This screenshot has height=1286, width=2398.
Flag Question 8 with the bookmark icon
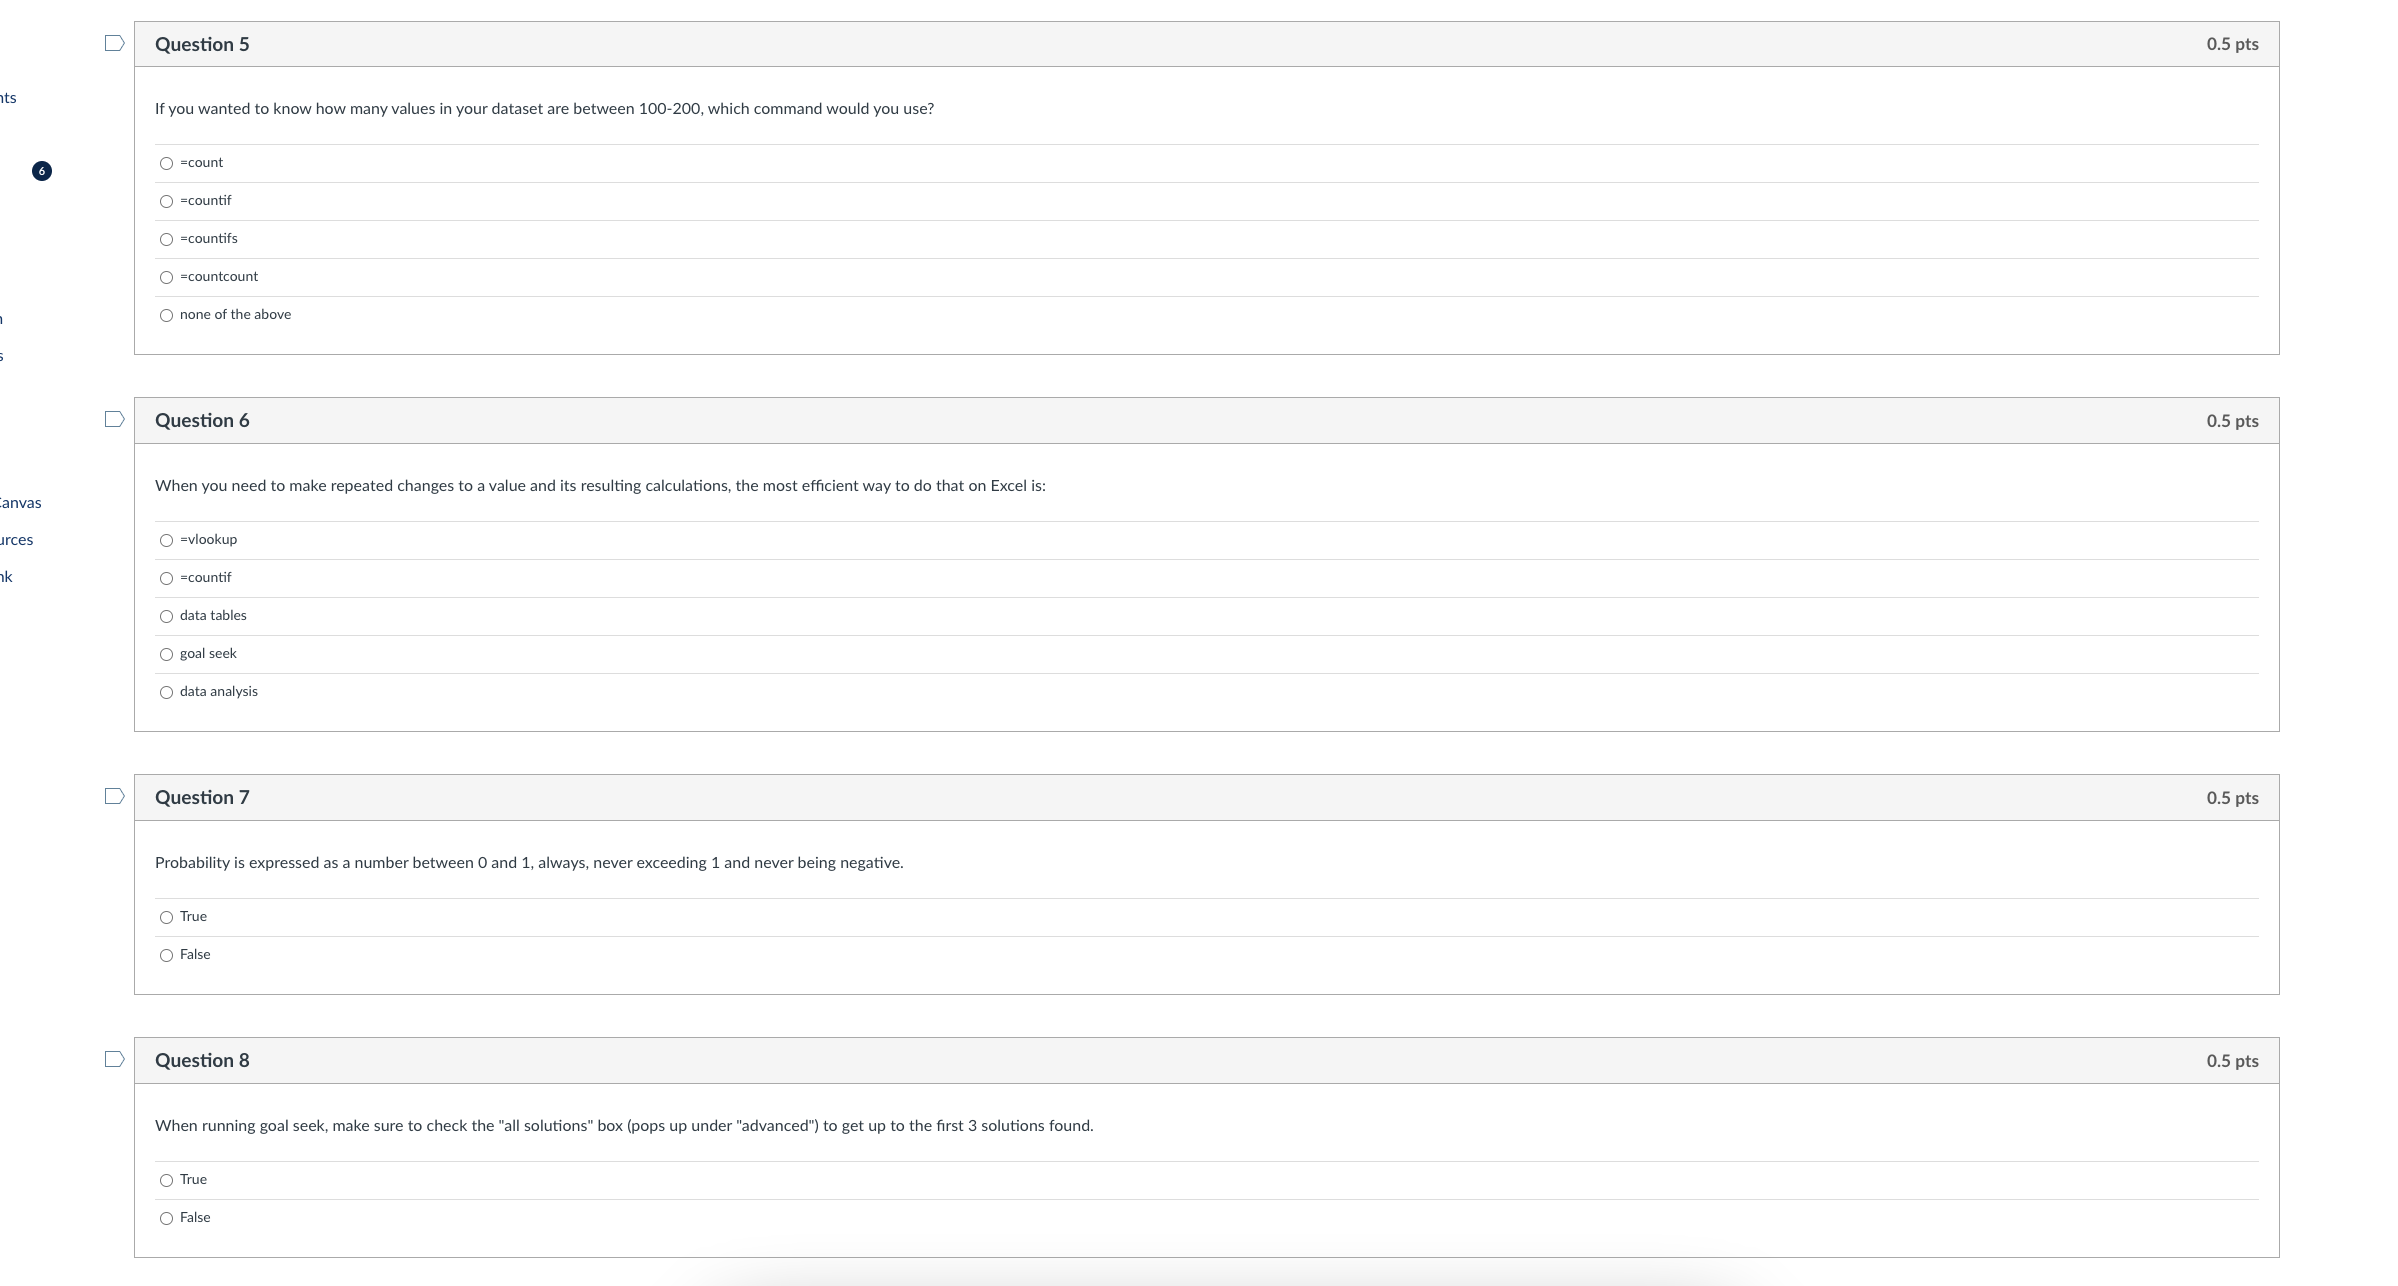114,1059
